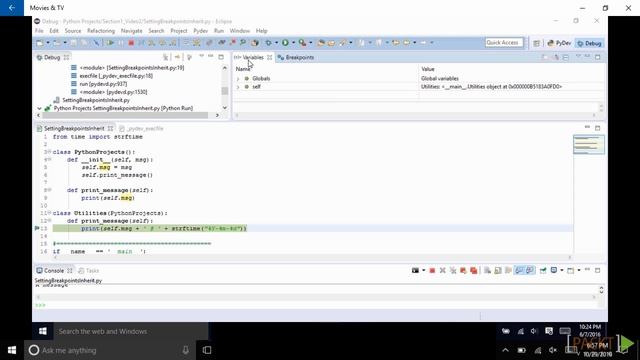Open the External Tools dropdown arrow
This screenshot has width=640, height=360.
(x=310, y=42)
